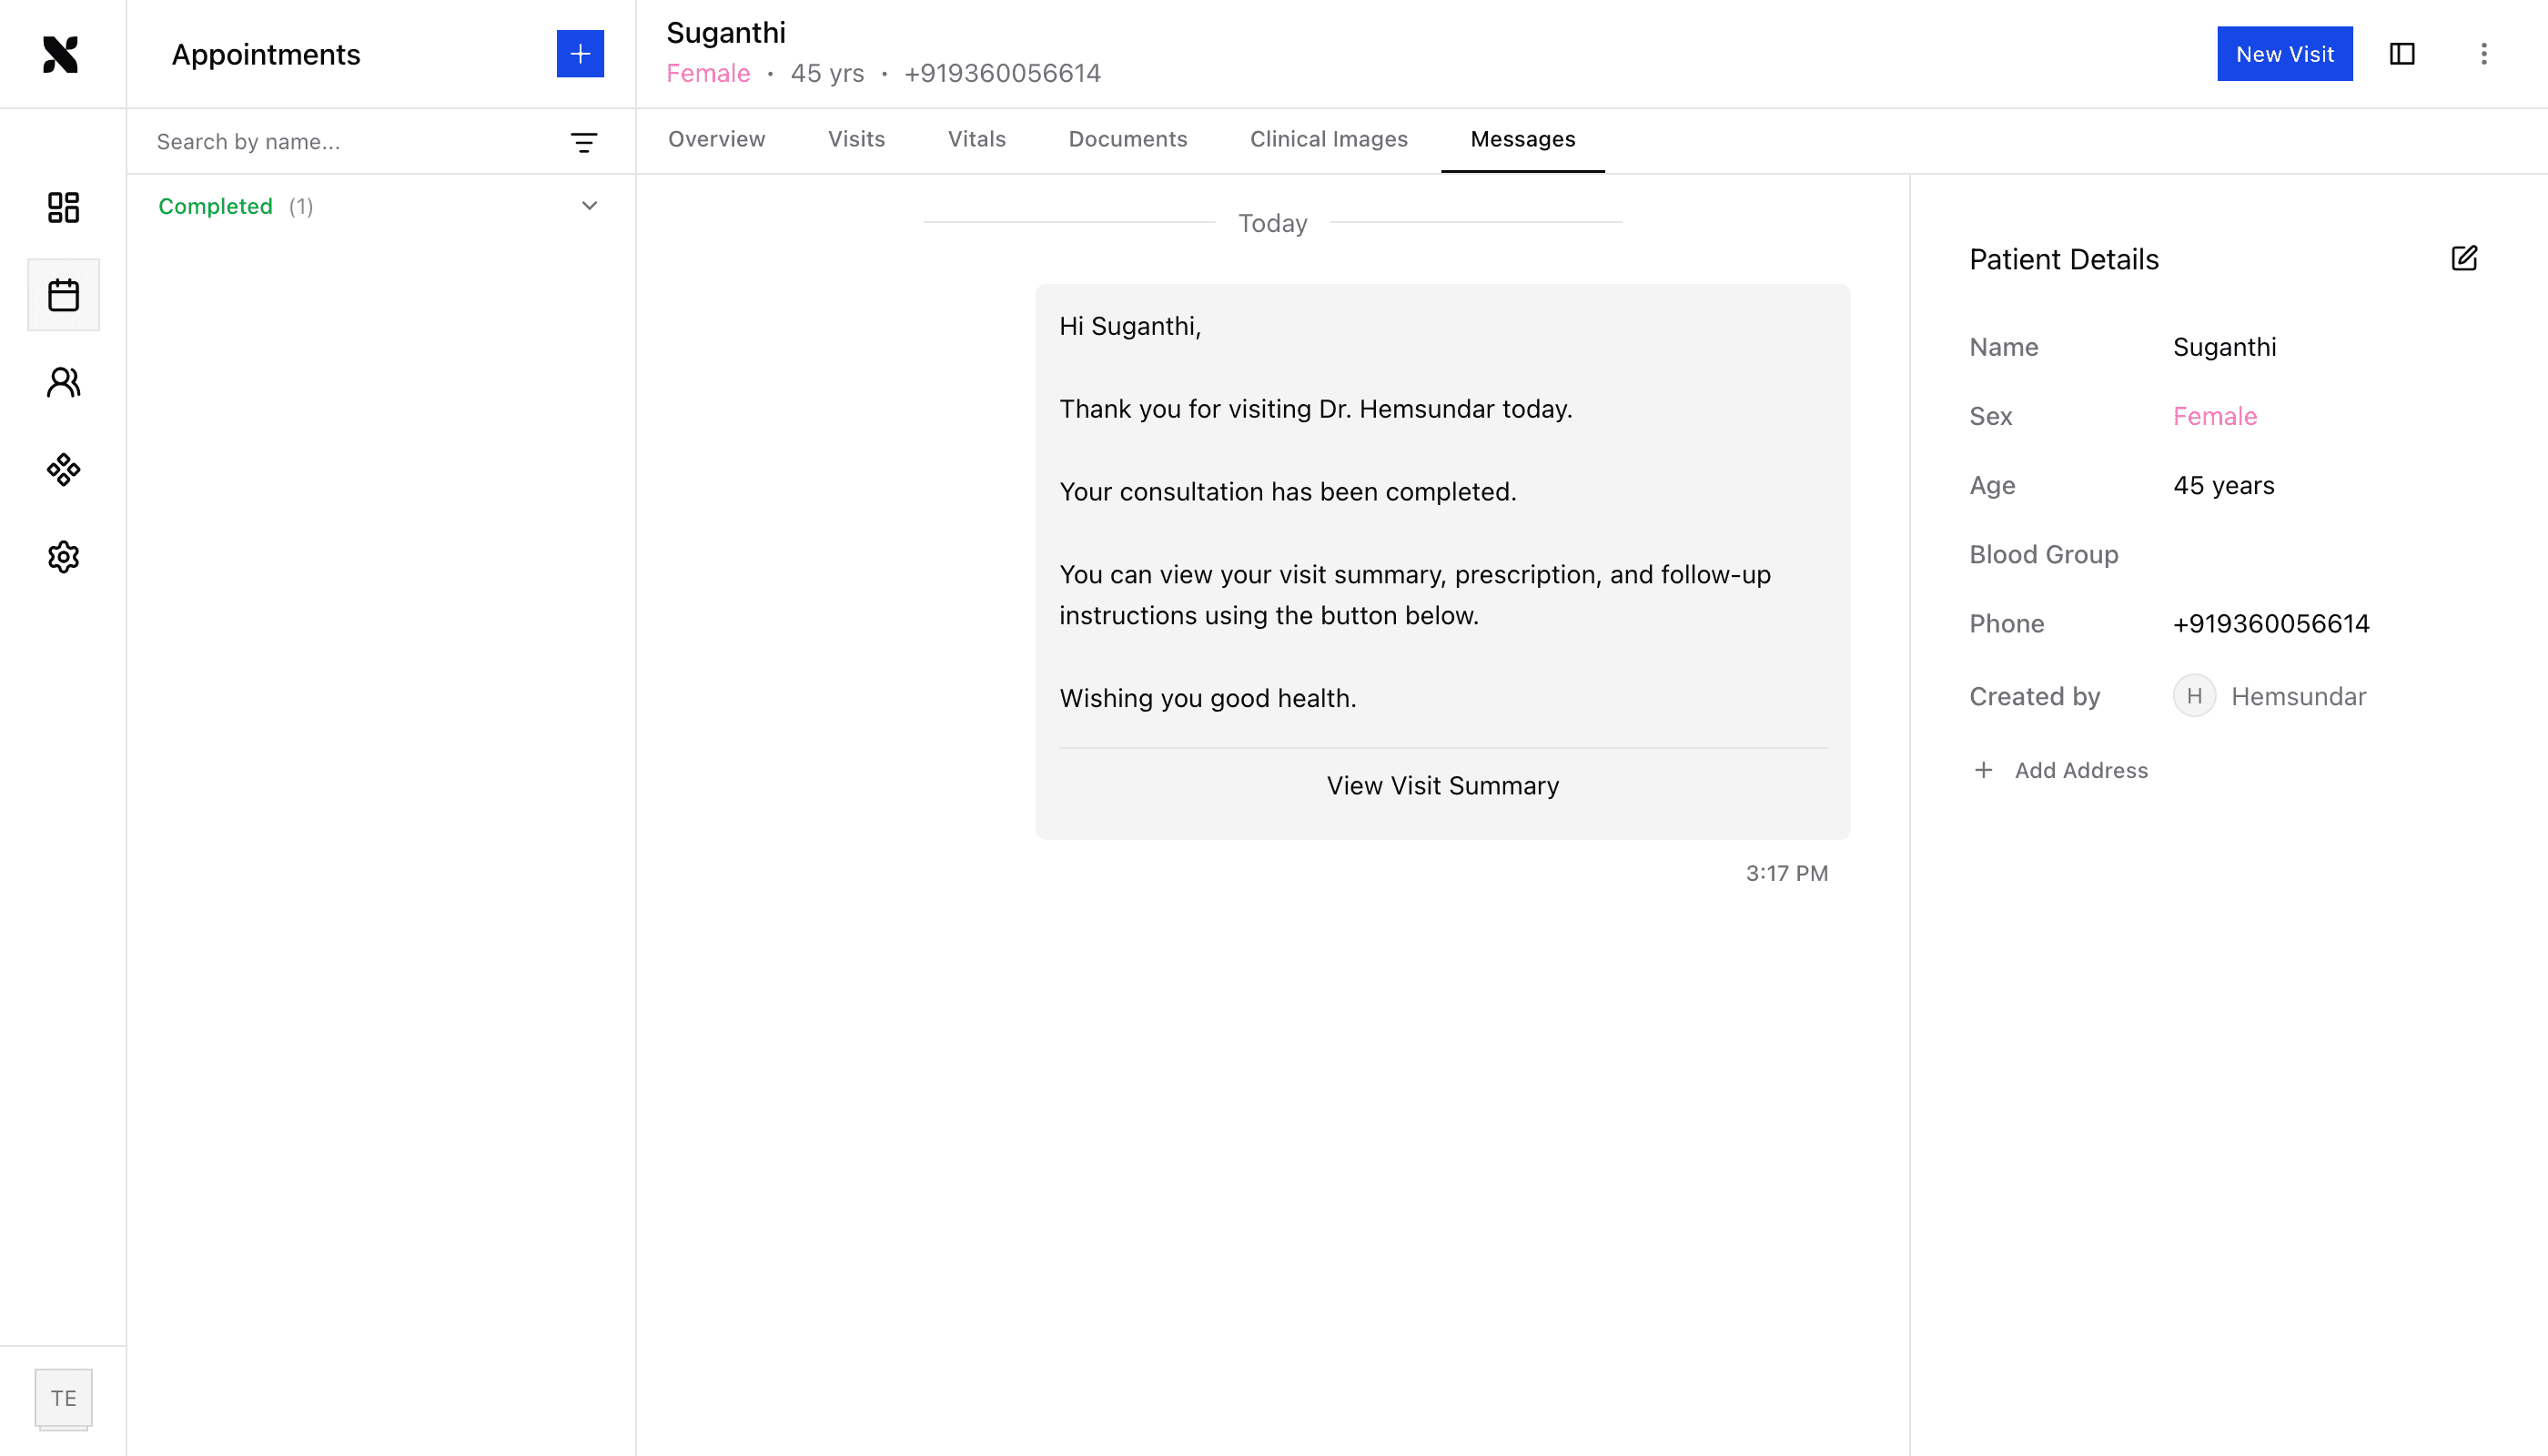The height and width of the screenshot is (1456, 2548).
Task: Click View Visit Summary button
Action: [x=1442, y=786]
